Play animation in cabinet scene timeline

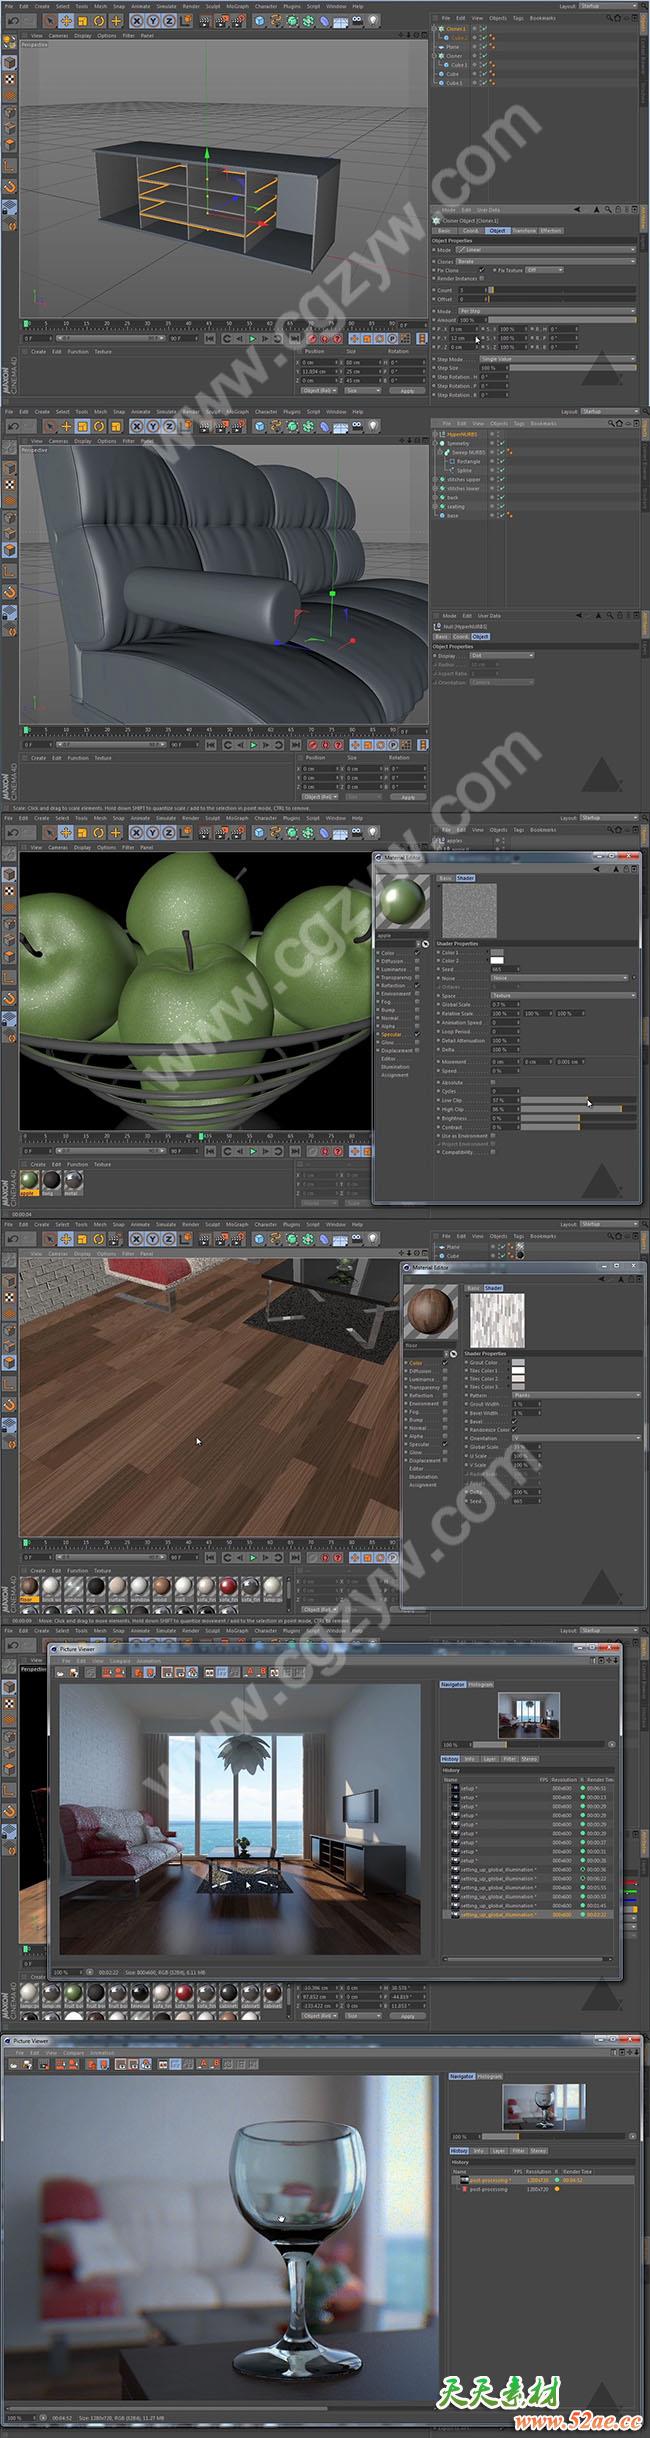(252, 338)
